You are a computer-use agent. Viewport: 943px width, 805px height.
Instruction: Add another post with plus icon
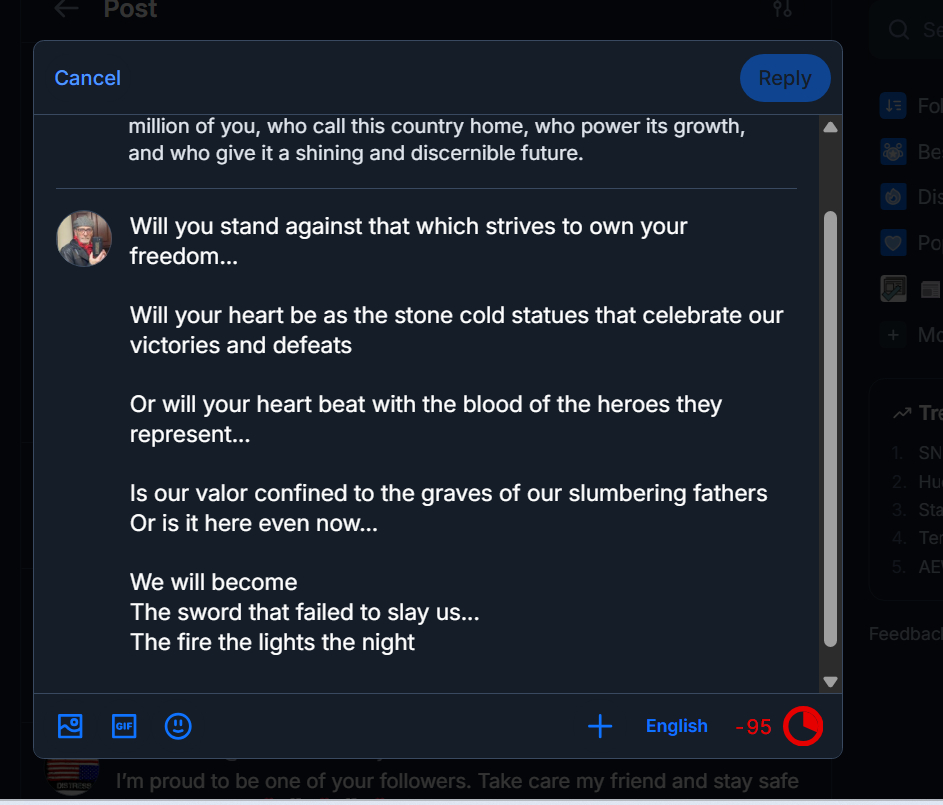pos(599,726)
